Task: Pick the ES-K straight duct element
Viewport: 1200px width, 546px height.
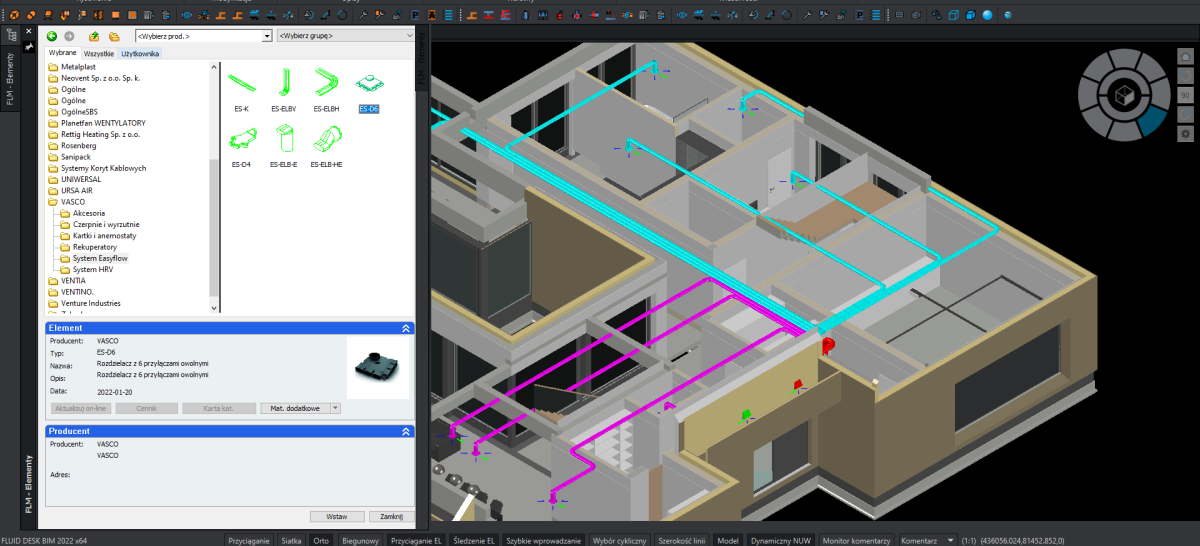Action: (240, 83)
